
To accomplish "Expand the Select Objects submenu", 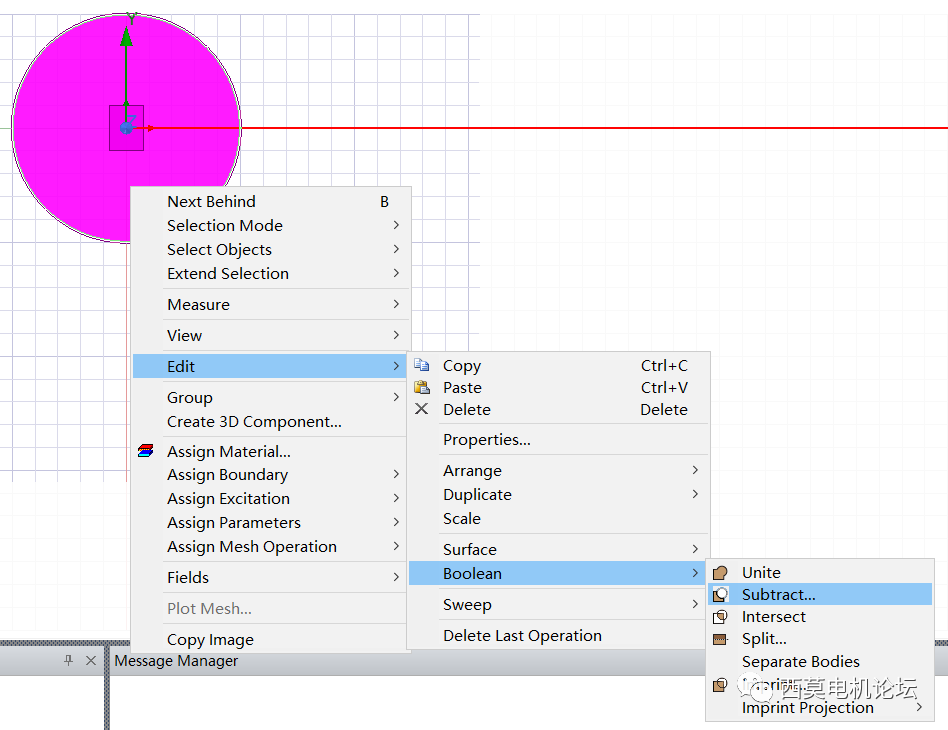I will [x=271, y=249].
